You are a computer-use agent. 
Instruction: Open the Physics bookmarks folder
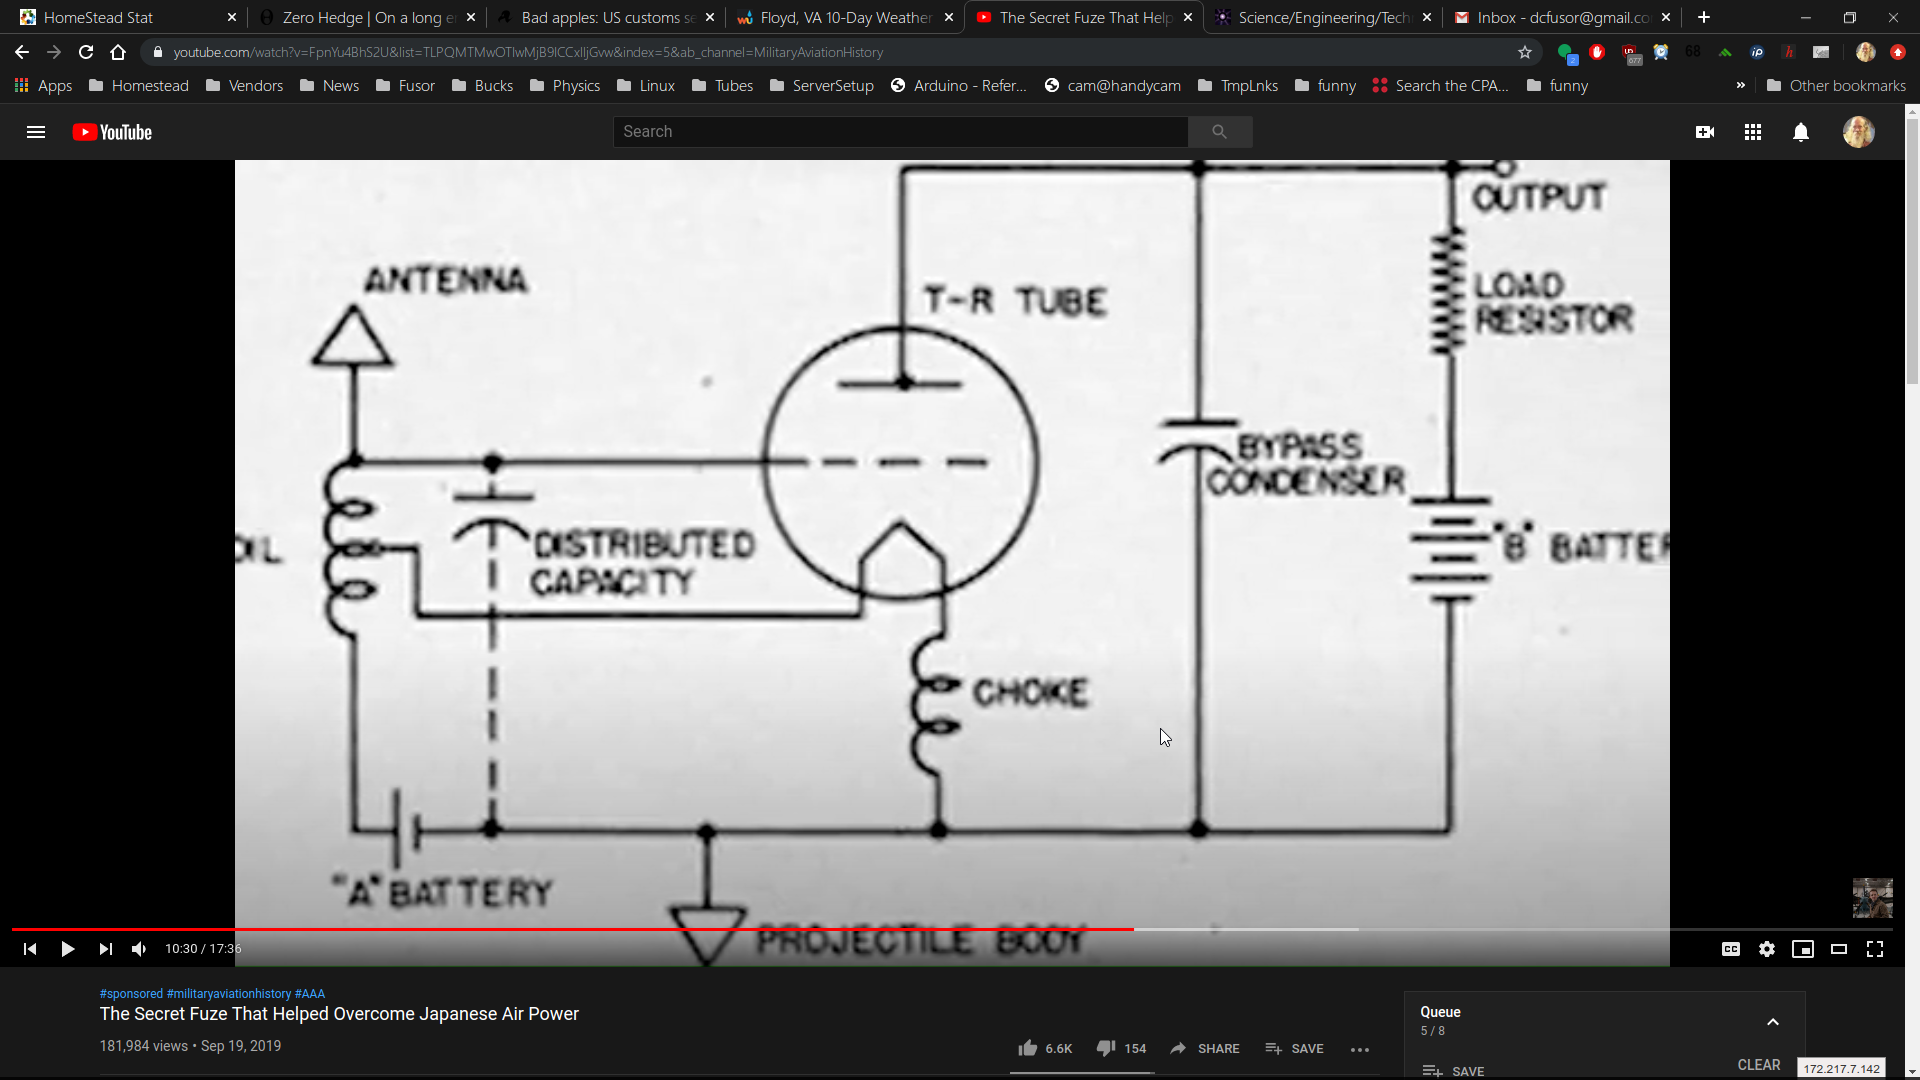(565, 86)
